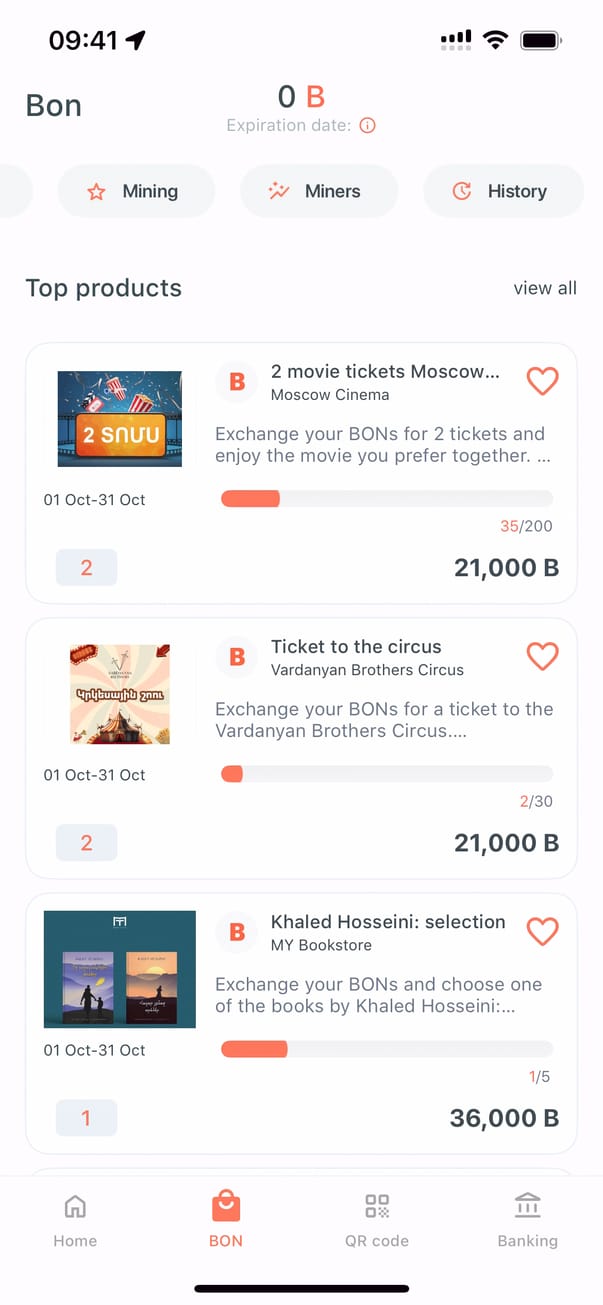This screenshot has width=603, height=1305.
Task: Open the circus ticket thumbnail image
Action: (x=120, y=694)
